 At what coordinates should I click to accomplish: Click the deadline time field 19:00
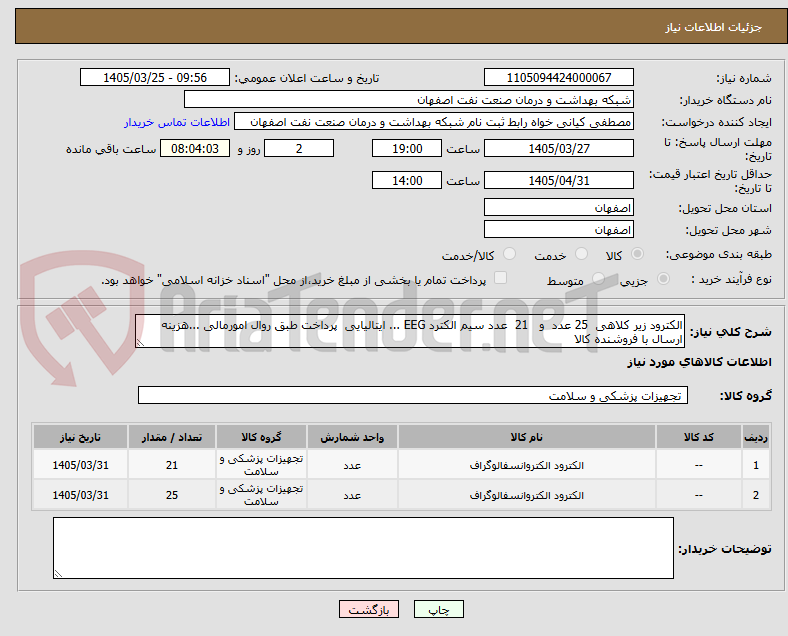click(x=407, y=148)
